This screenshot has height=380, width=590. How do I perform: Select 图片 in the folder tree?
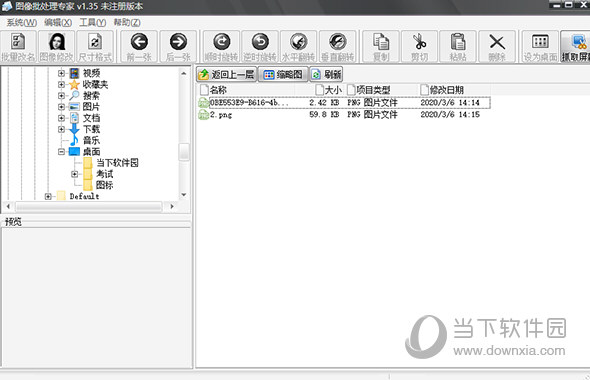point(91,107)
